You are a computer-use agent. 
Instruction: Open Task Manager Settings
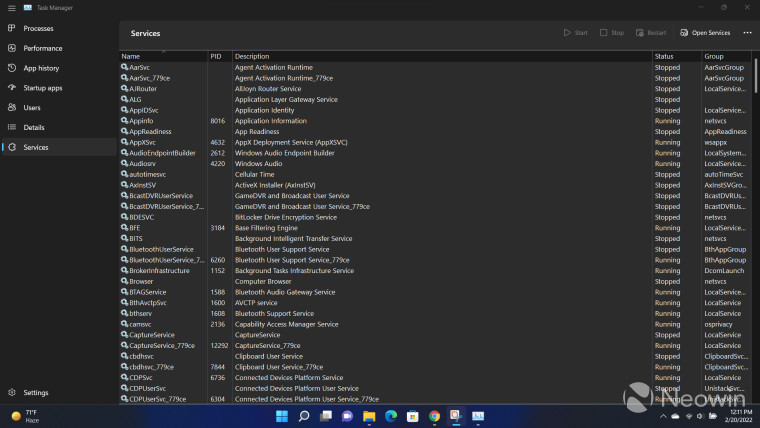[x=36, y=393]
